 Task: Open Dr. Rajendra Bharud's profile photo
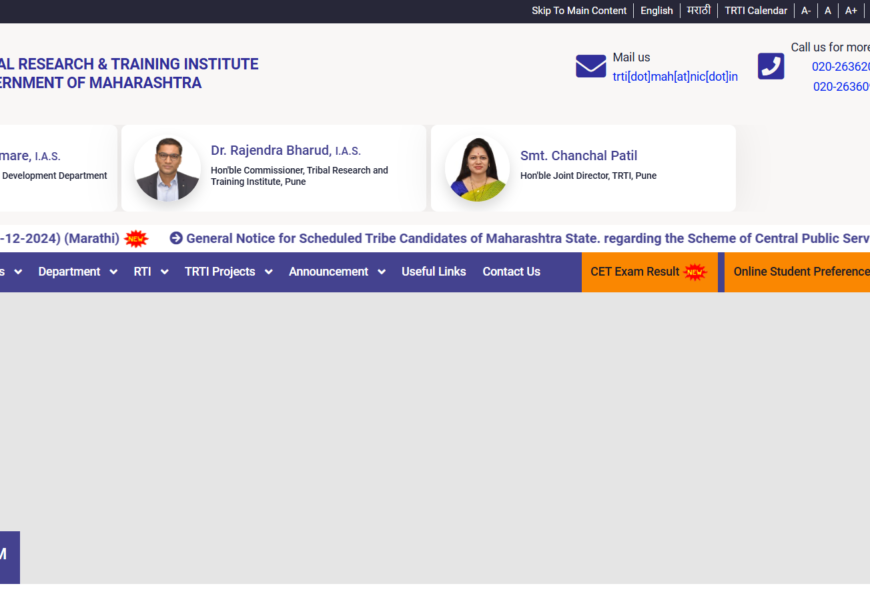click(167, 169)
